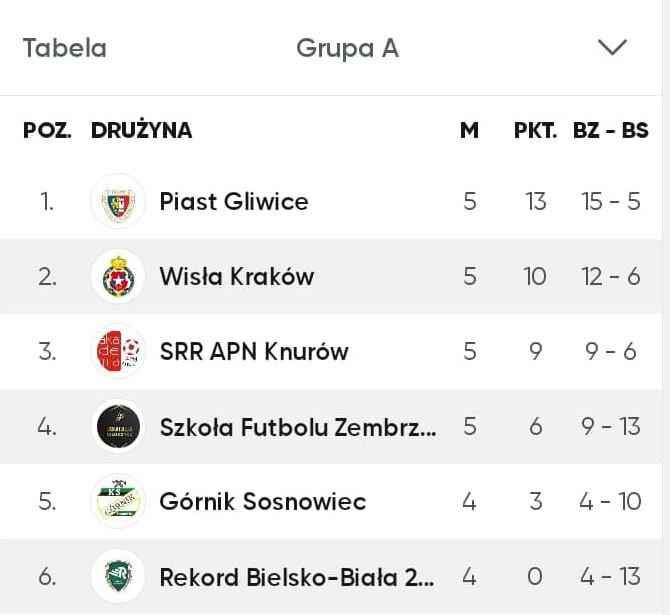670x615 pixels.
Task: Click the Górnik Sosnowiec green crest
Action: click(x=118, y=501)
